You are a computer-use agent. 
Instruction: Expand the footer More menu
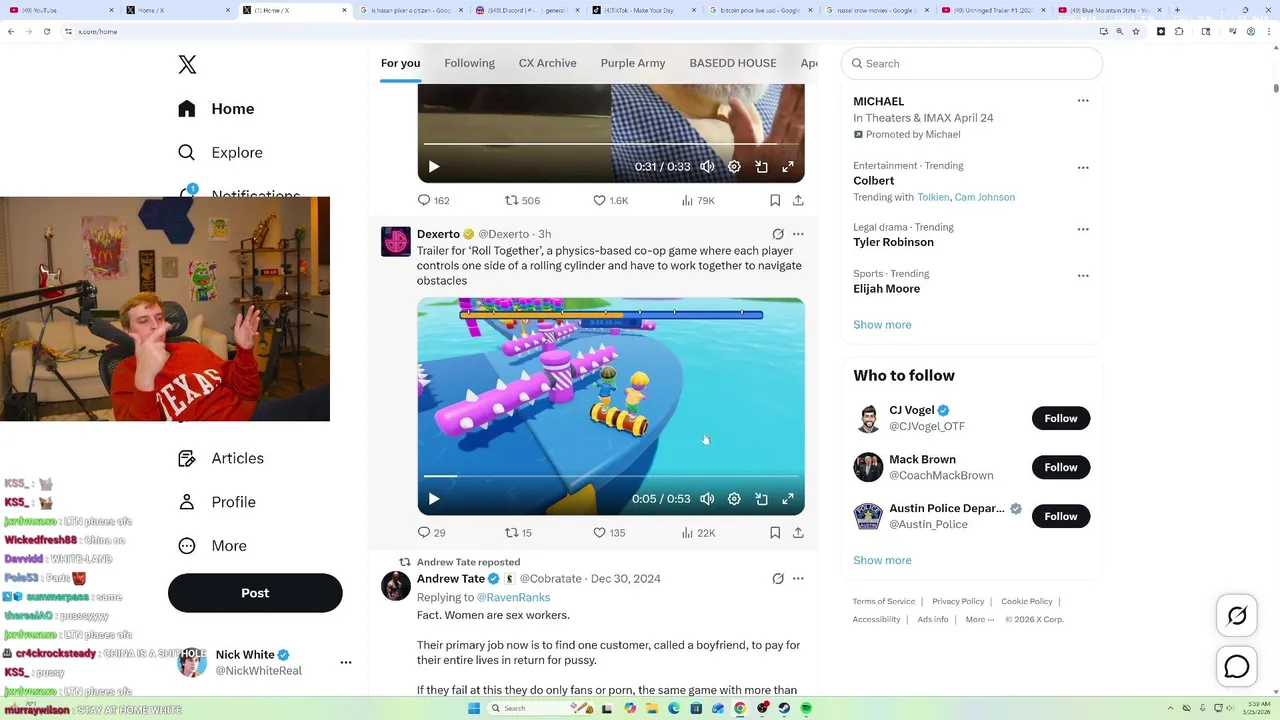click(x=980, y=619)
